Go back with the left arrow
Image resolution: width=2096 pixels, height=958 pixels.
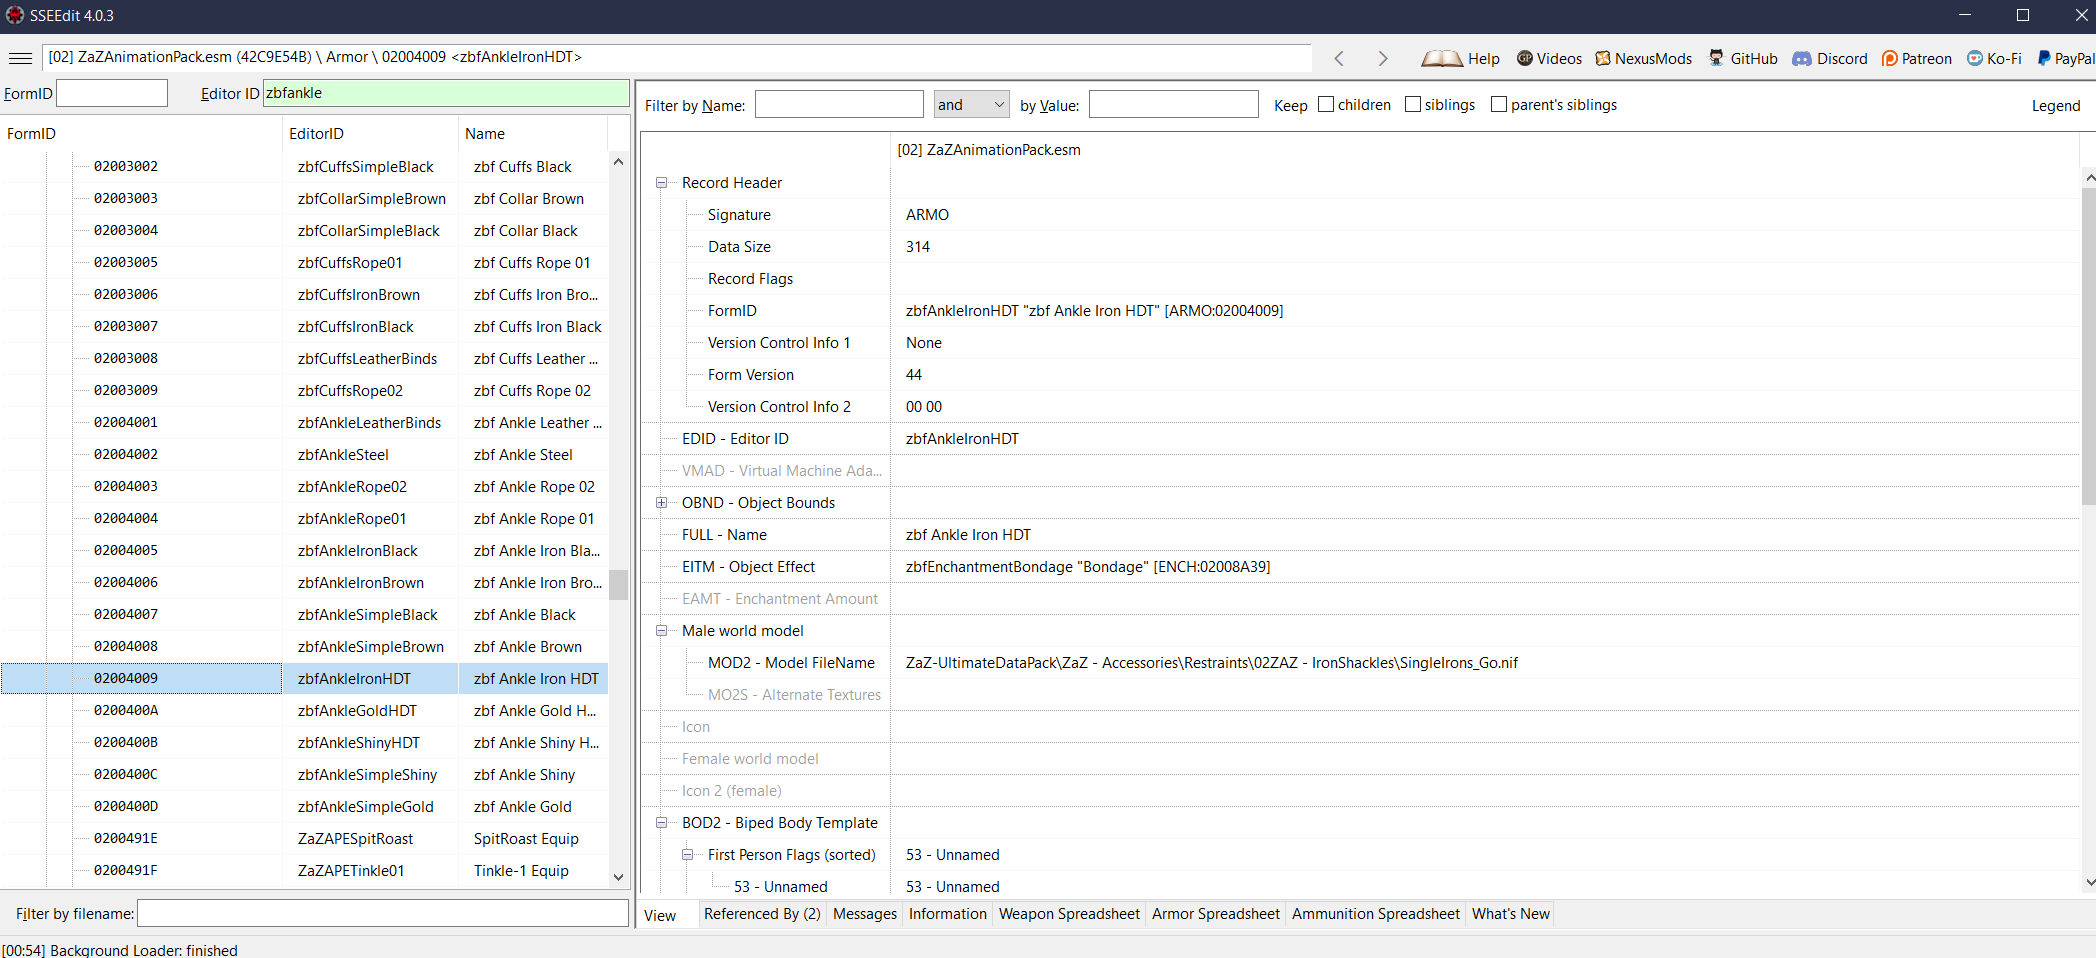point(1339,58)
